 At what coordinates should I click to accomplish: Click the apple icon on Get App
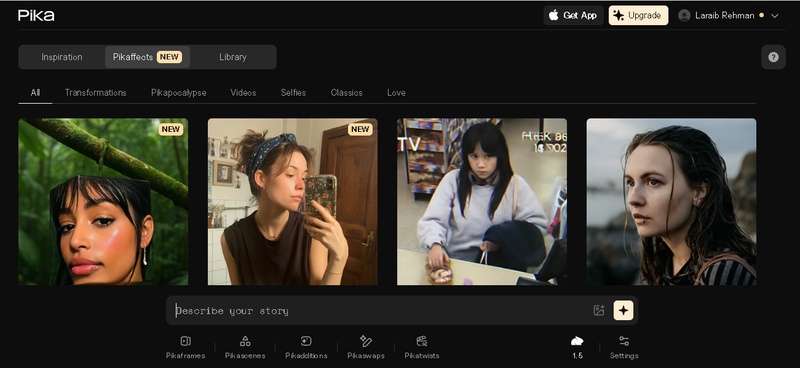pyautogui.click(x=554, y=15)
